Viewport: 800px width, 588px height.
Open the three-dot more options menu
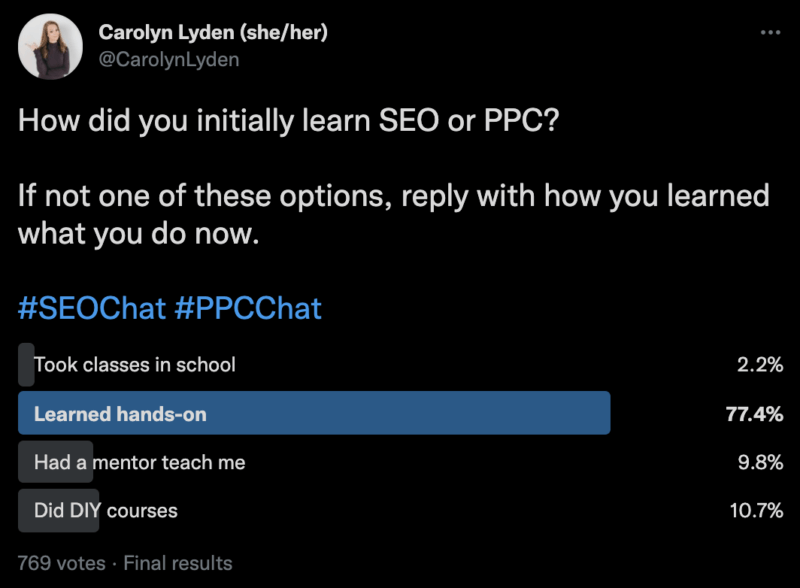[769, 33]
